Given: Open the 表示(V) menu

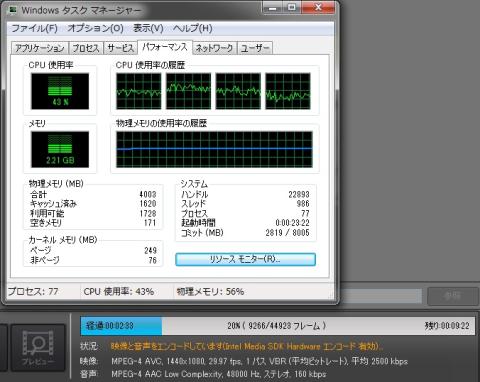Looking at the screenshot, I should point(148,28).
